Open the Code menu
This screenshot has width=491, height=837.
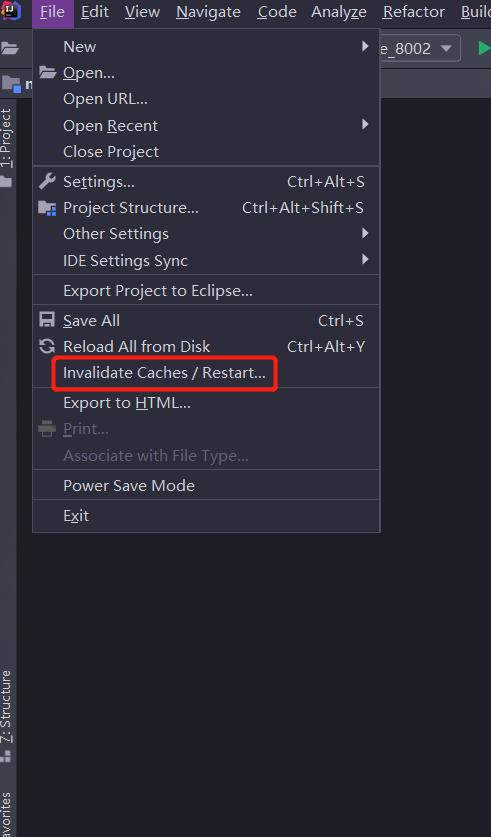click(x=277, y=12)
